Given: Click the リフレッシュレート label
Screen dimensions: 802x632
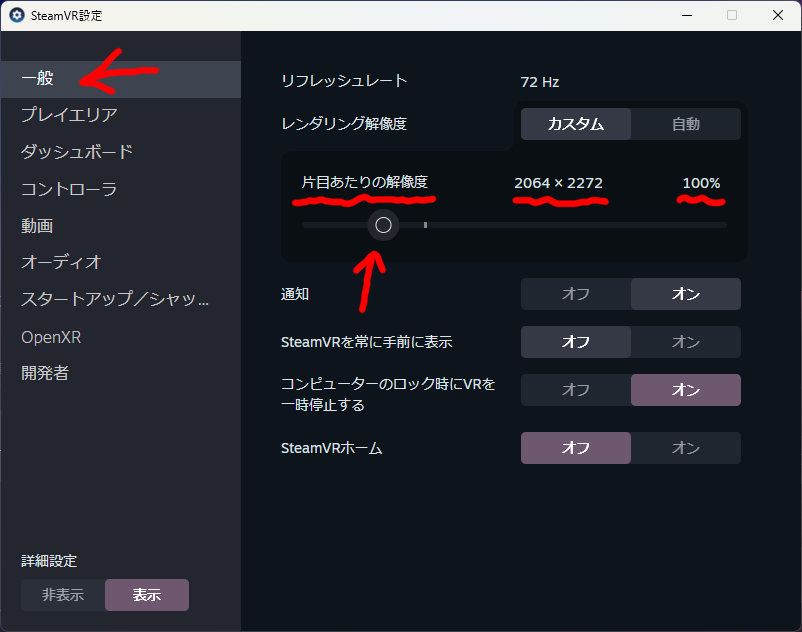Looking at the screenshot, I should pyautogui.click(x=344, y=81).
